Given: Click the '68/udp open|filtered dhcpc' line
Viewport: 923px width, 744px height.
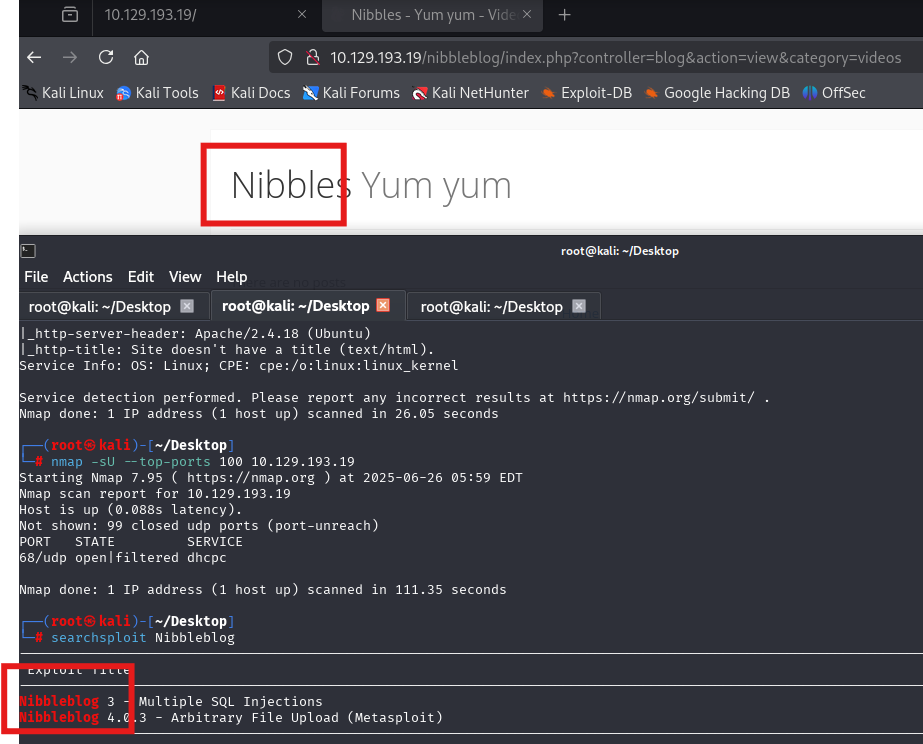Looking at the screenshot, I should 123,558.
